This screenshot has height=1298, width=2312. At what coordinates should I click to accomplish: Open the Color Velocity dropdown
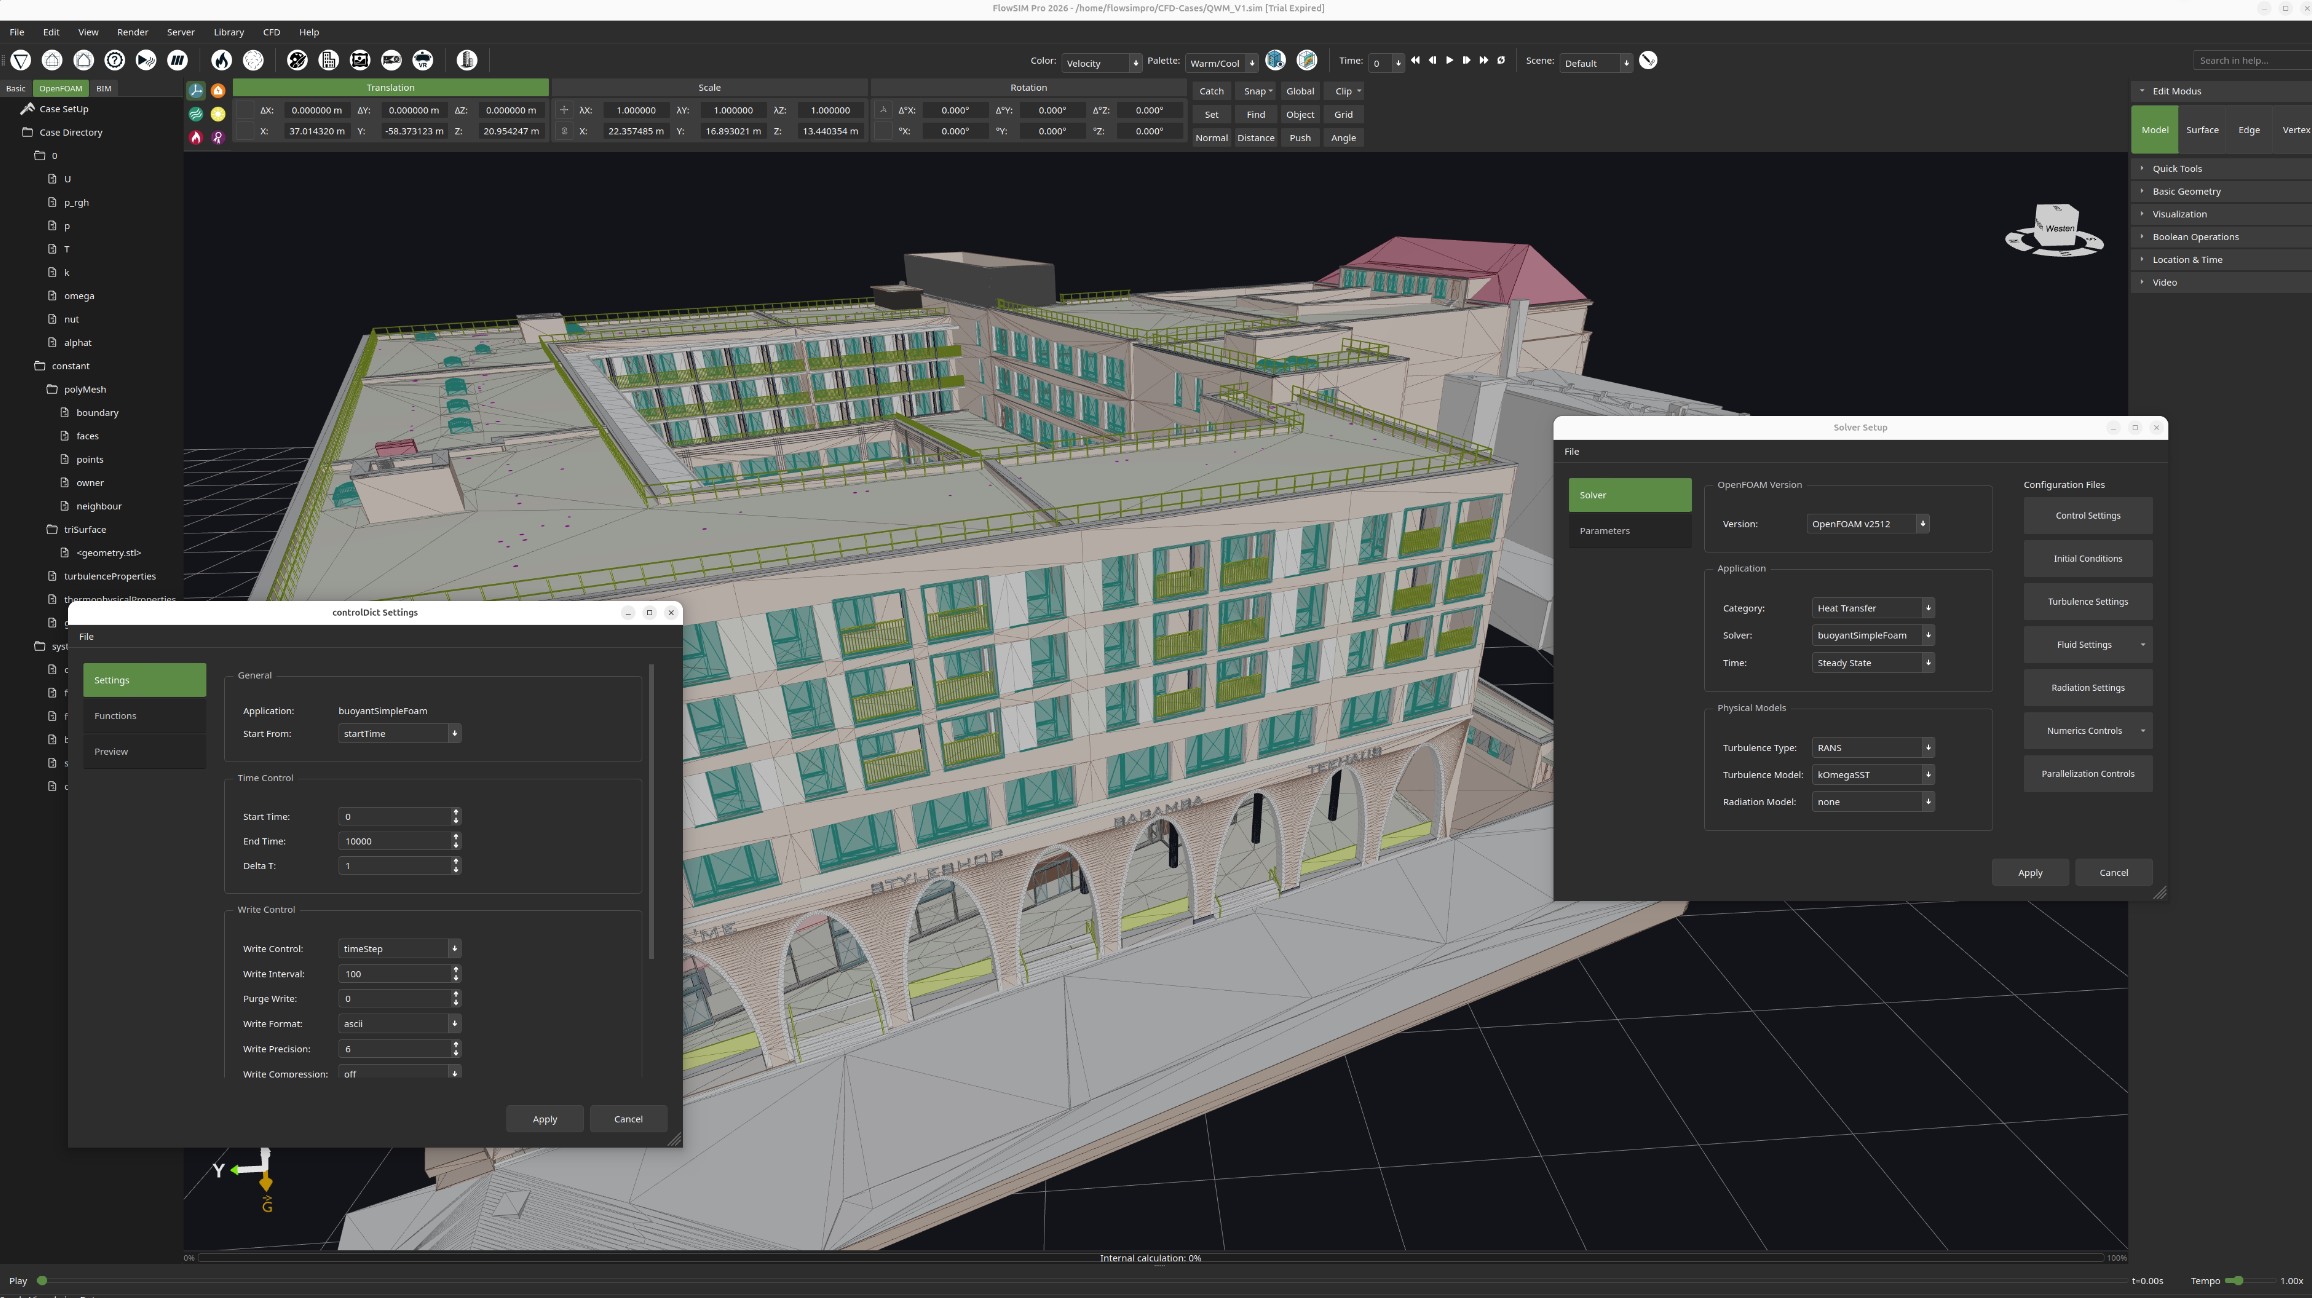(x=1100, y=62)
